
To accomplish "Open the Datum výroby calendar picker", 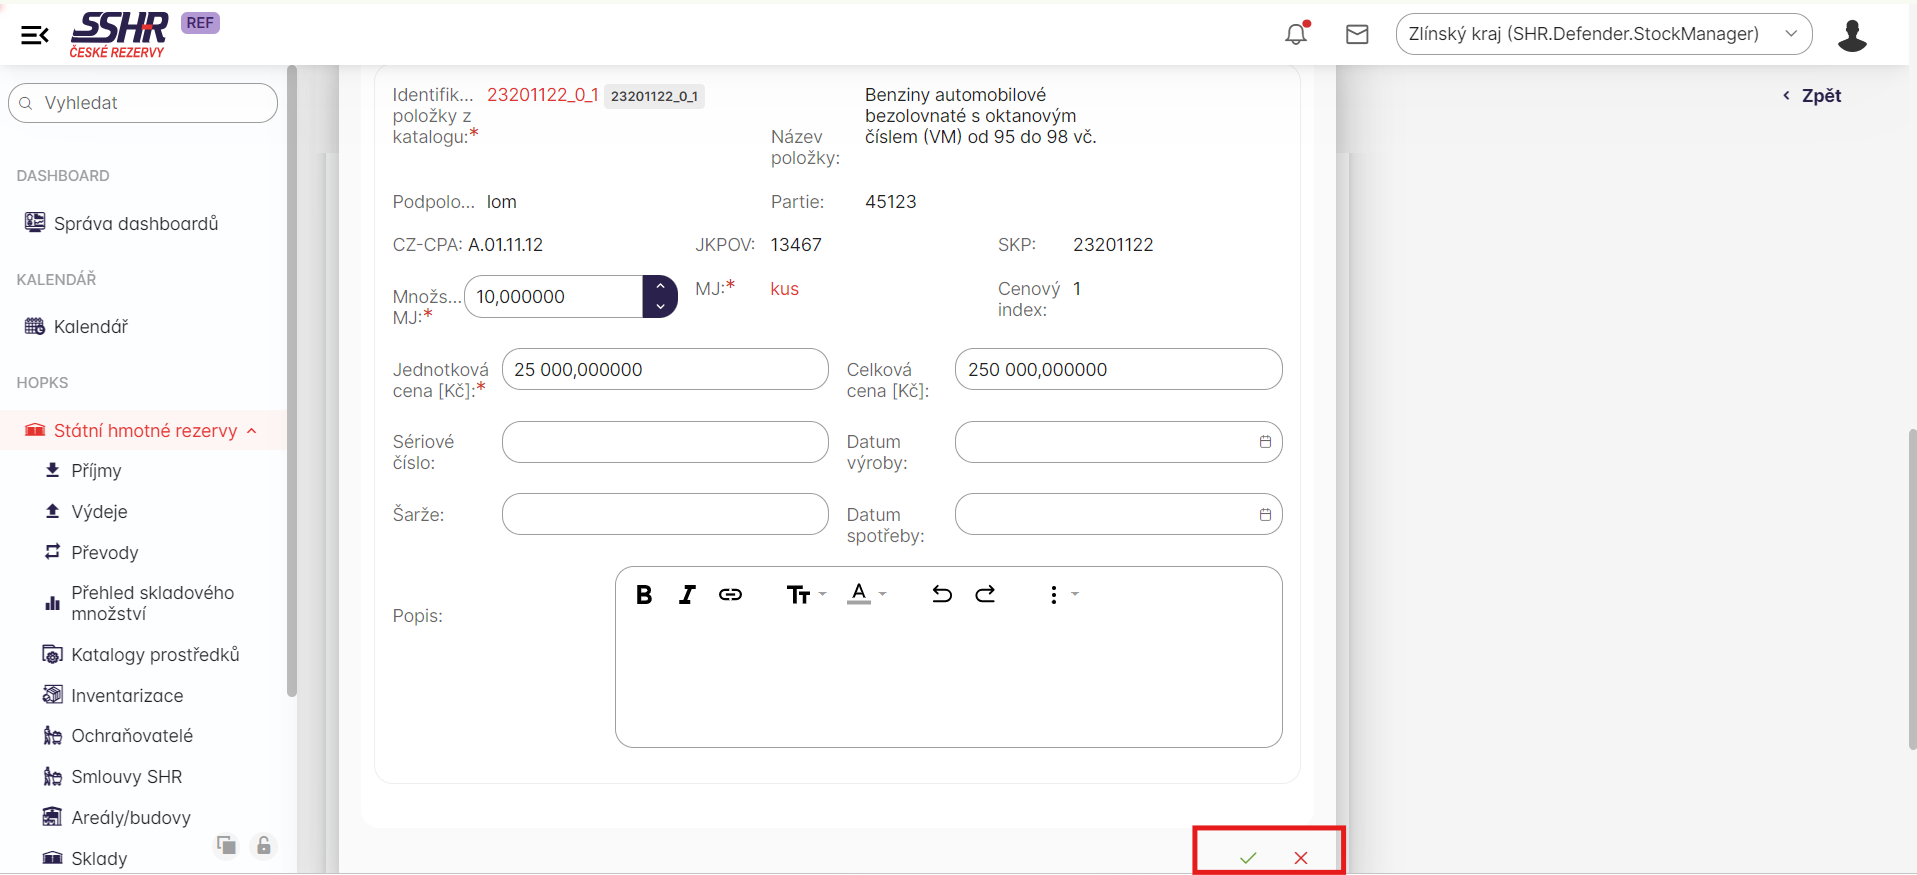I will click(1265, 442).
